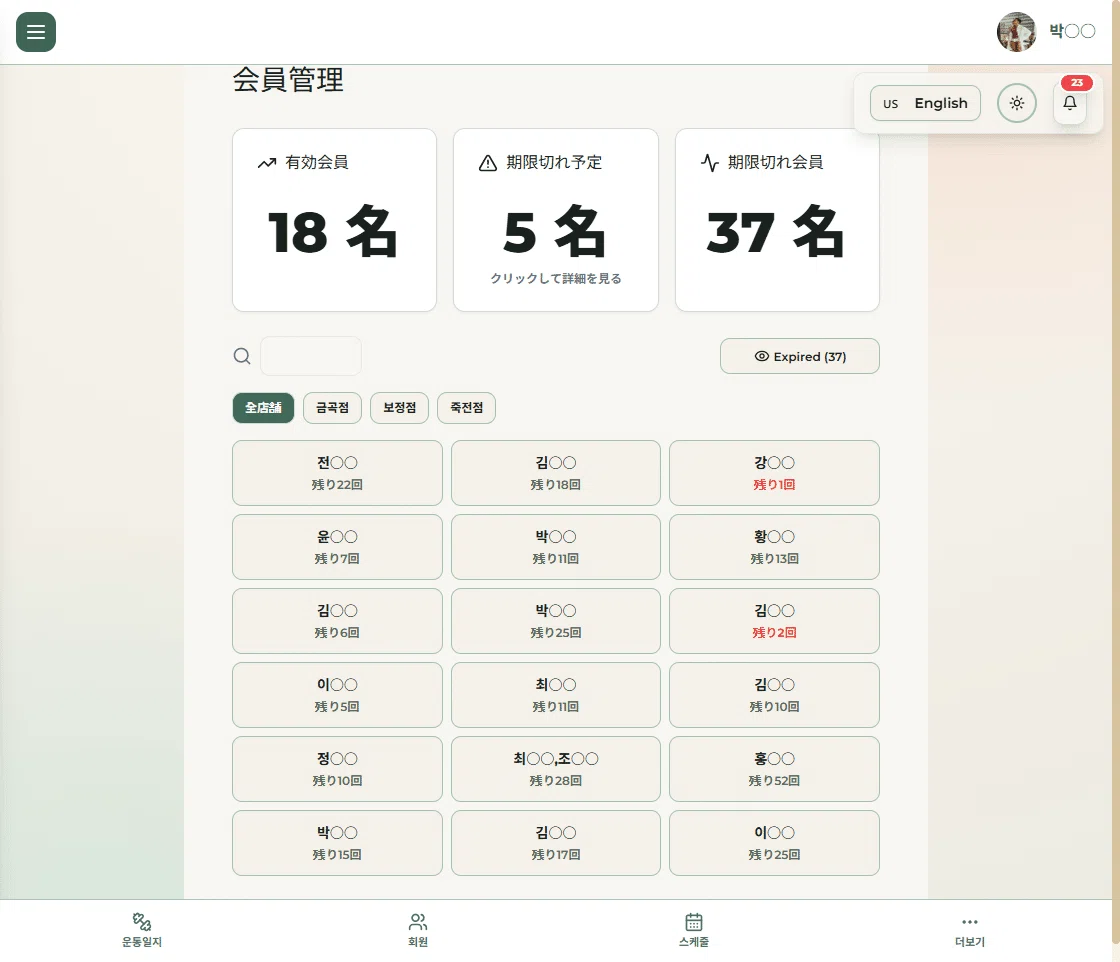The width and height of the screenshot is (1120, 962).
Task: Open the 期限切れ会員 37名 card
Action: pos(777,220)
